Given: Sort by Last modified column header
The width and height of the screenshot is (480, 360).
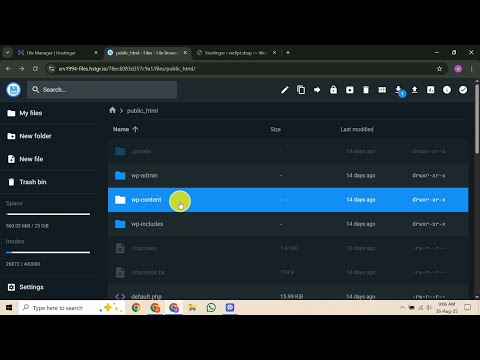Looking at the screenshot, I should (357, 129).
